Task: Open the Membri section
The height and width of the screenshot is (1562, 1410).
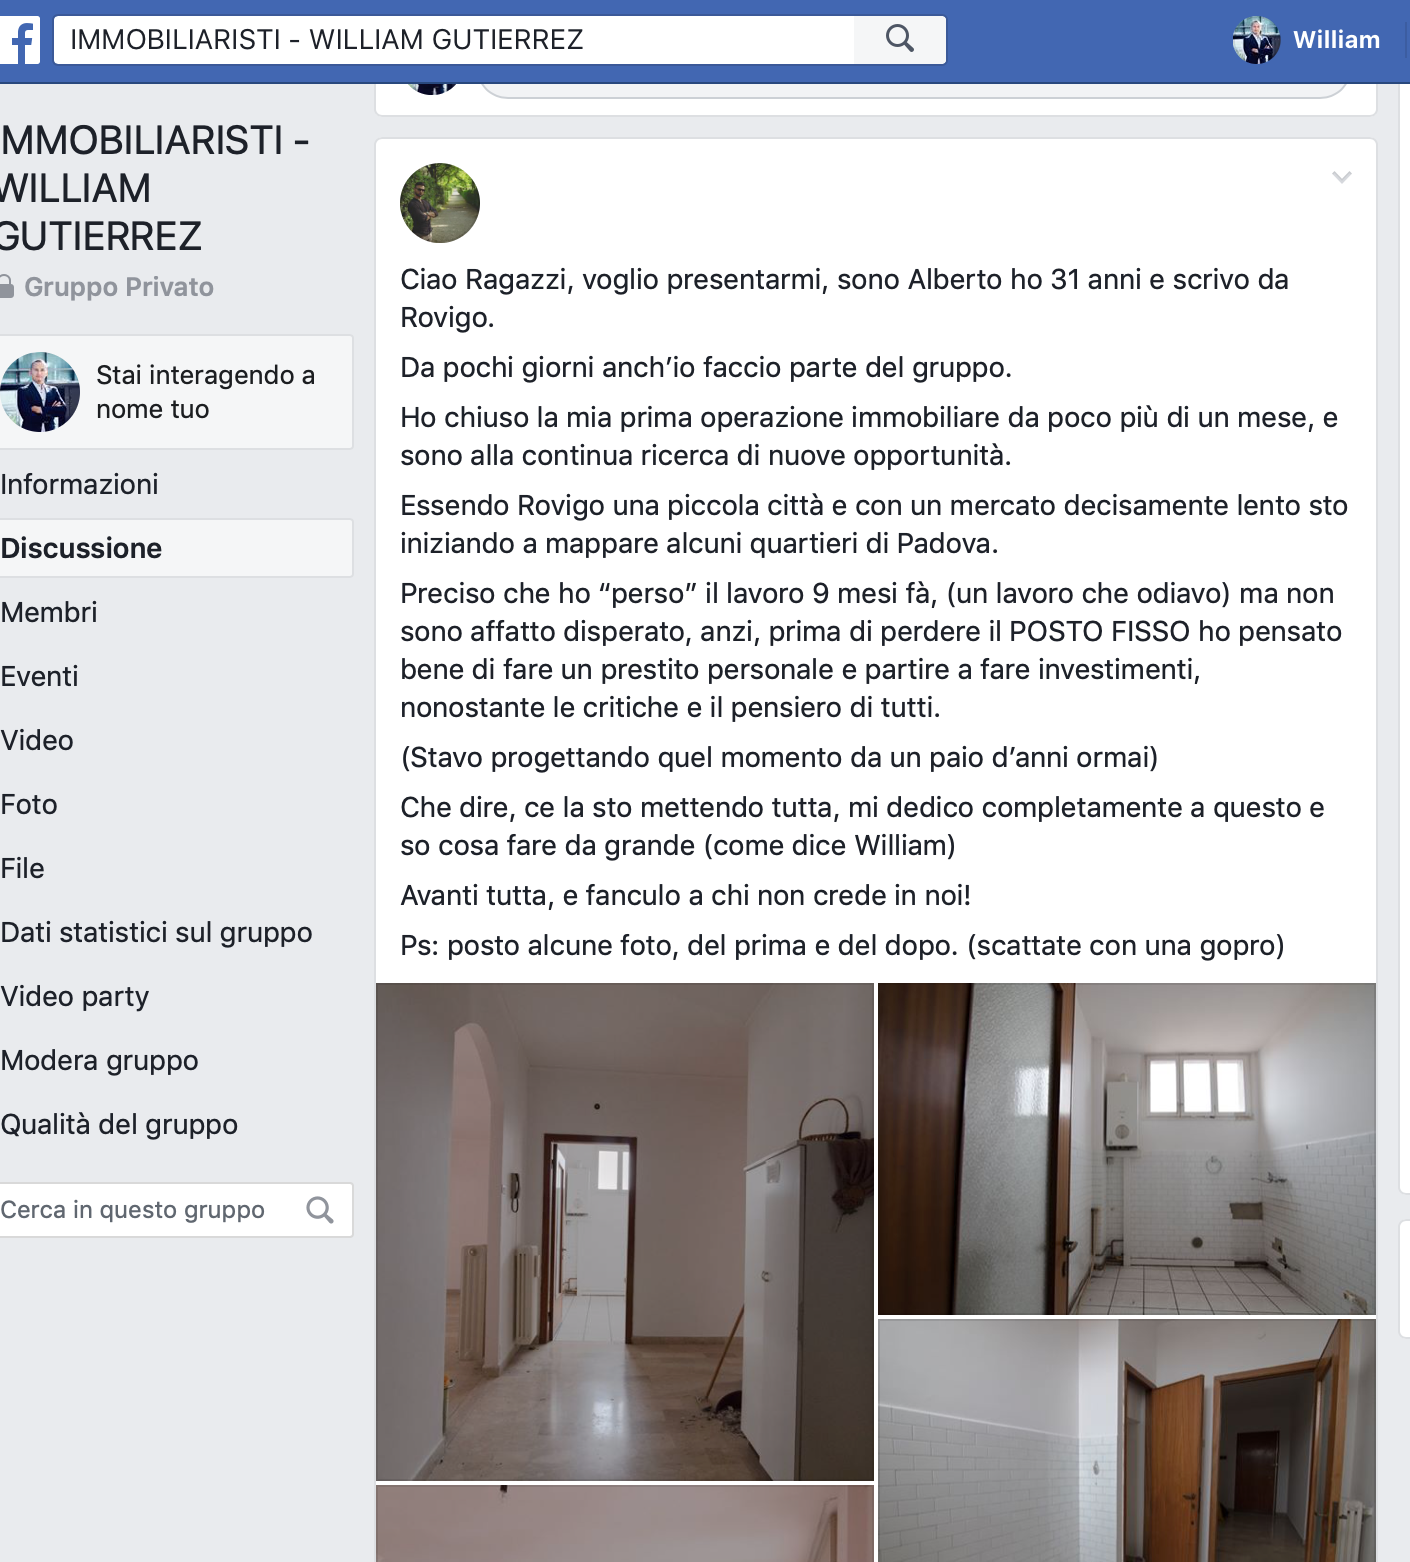Action: tap(49, 612)
